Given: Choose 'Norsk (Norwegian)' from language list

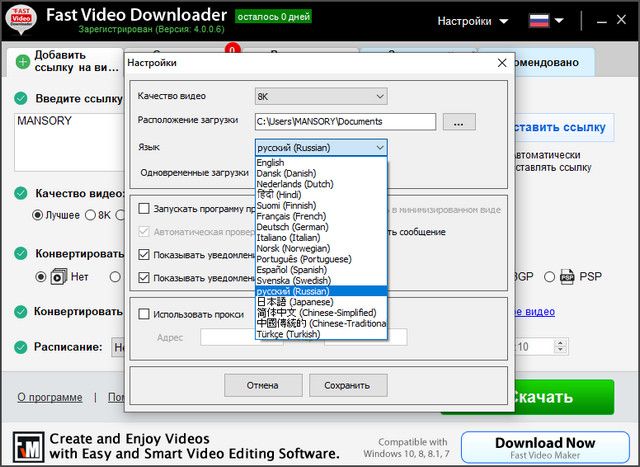Looking at the screenshot, I should click(x=321, y=248).
